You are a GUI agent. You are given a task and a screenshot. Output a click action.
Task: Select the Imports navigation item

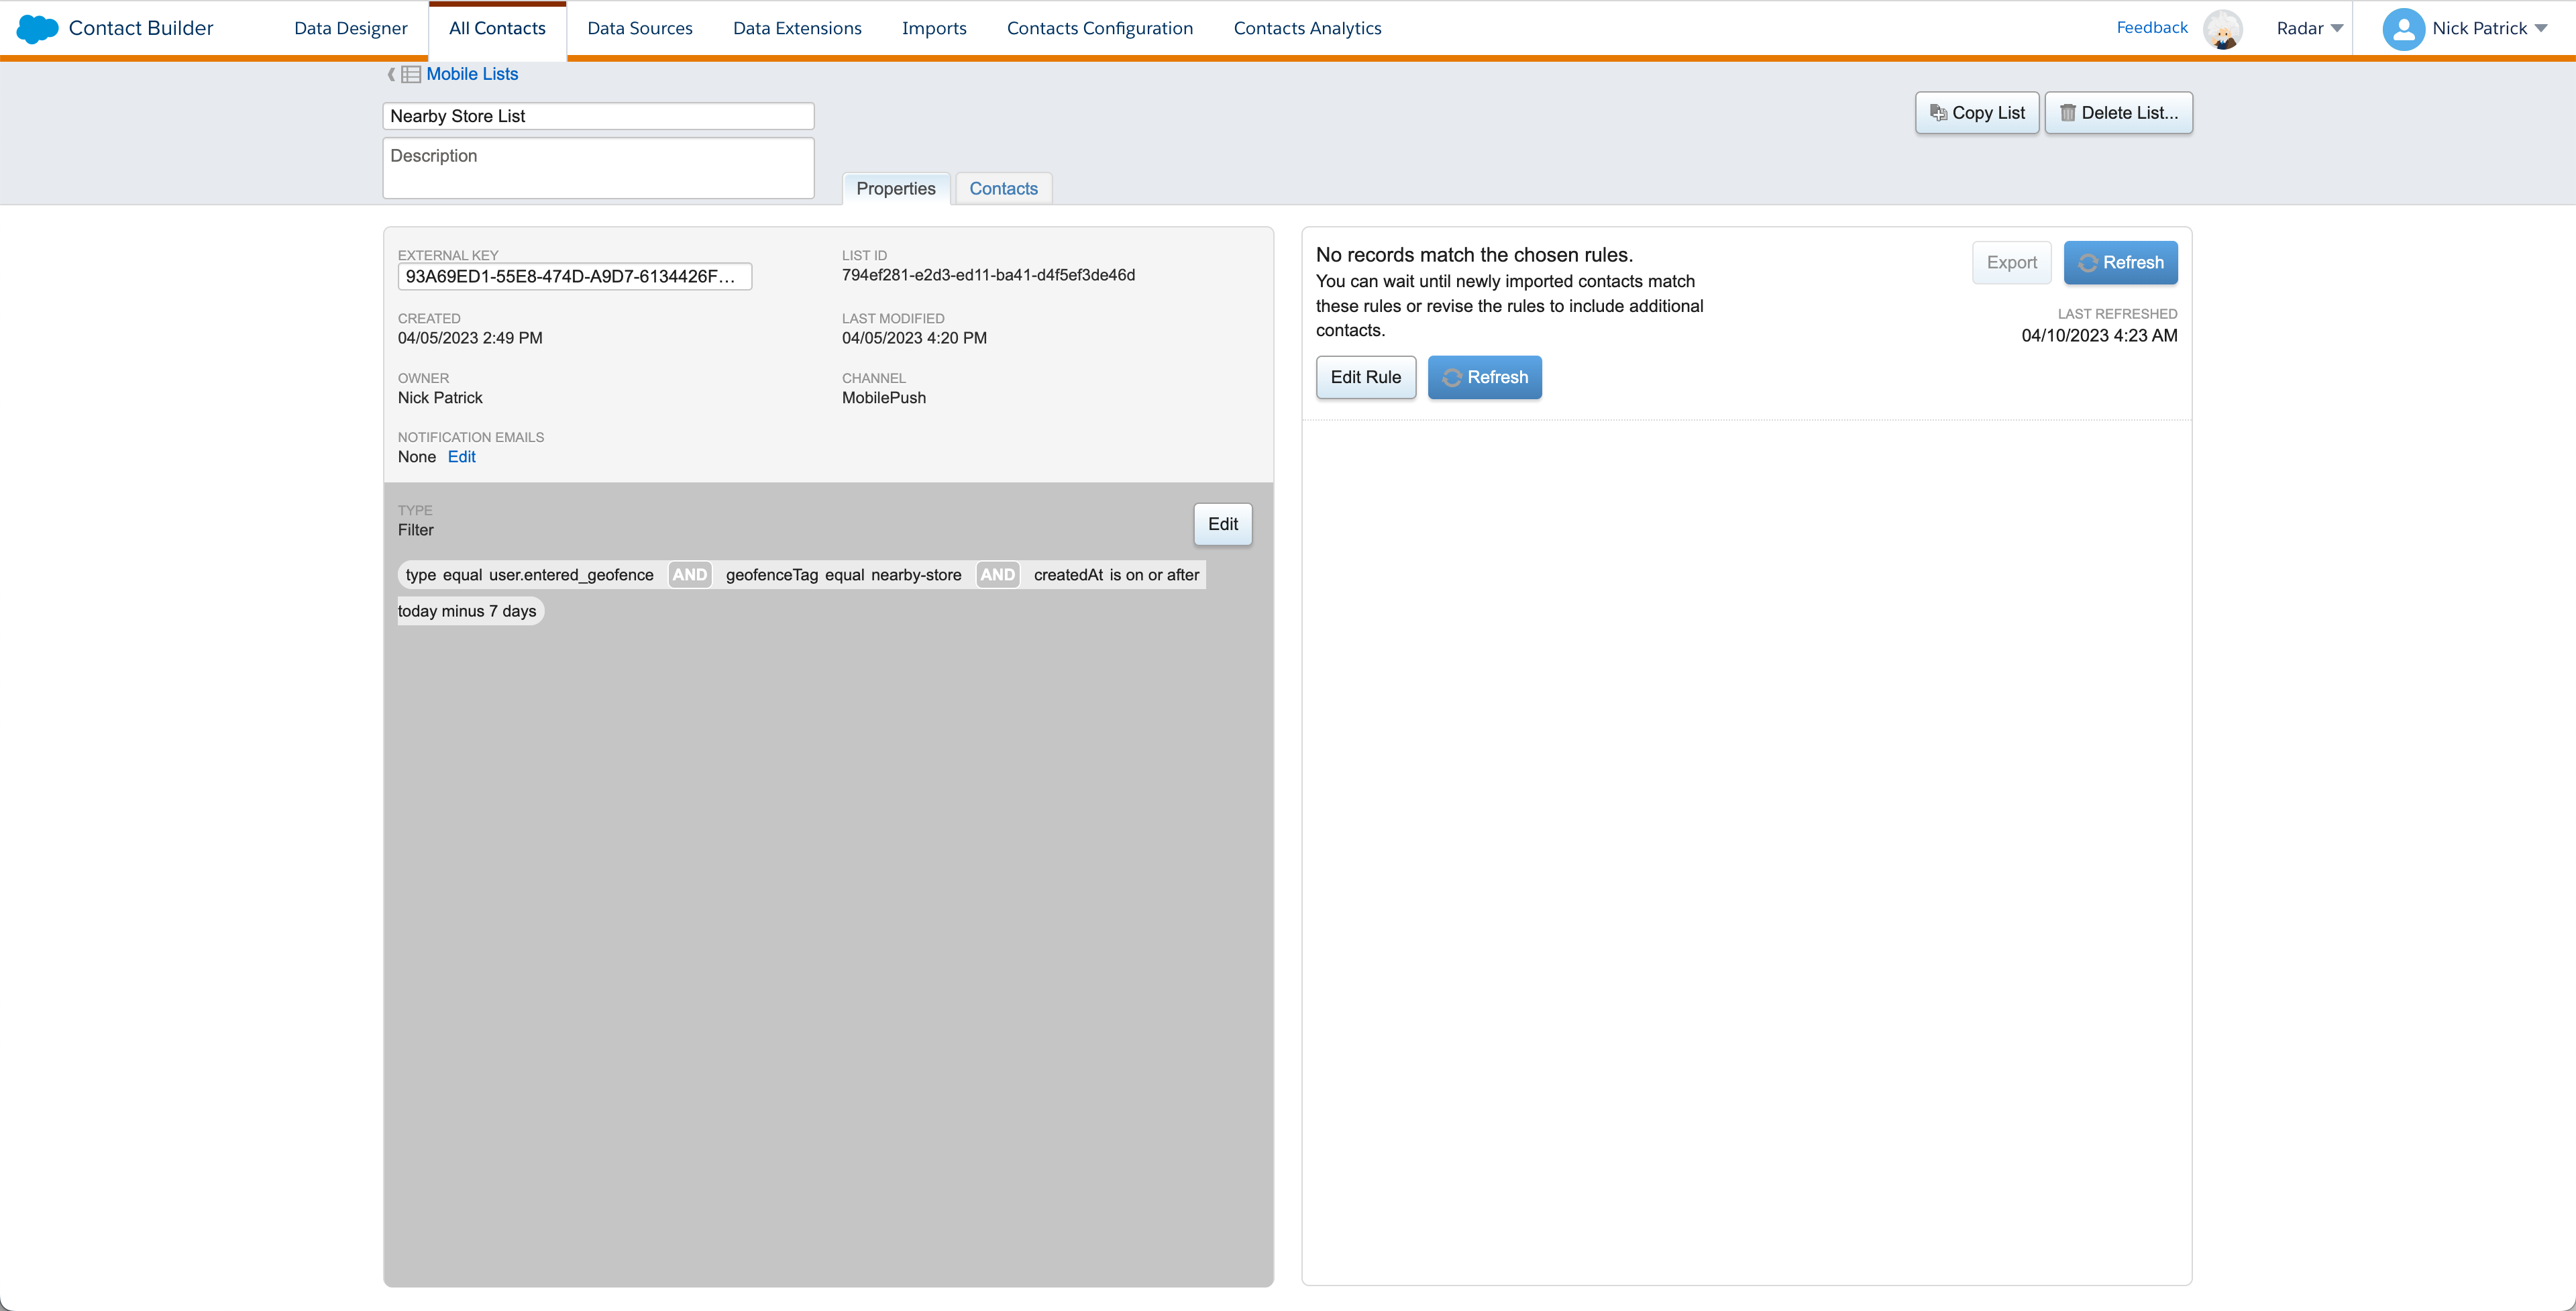(x=934, y=28)
